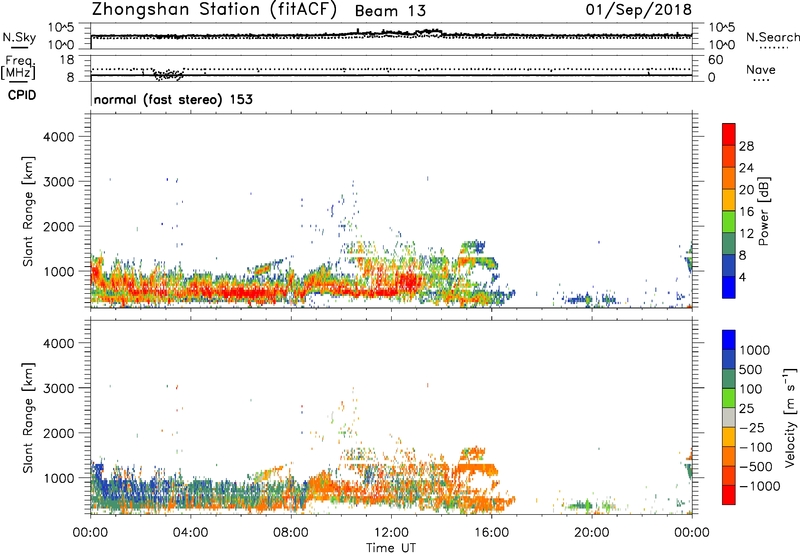Image resolution: width=800 pixels, height=554 pixels.
Task: Click the red top of the Power color bar
Action: click(x=729, y=133)
